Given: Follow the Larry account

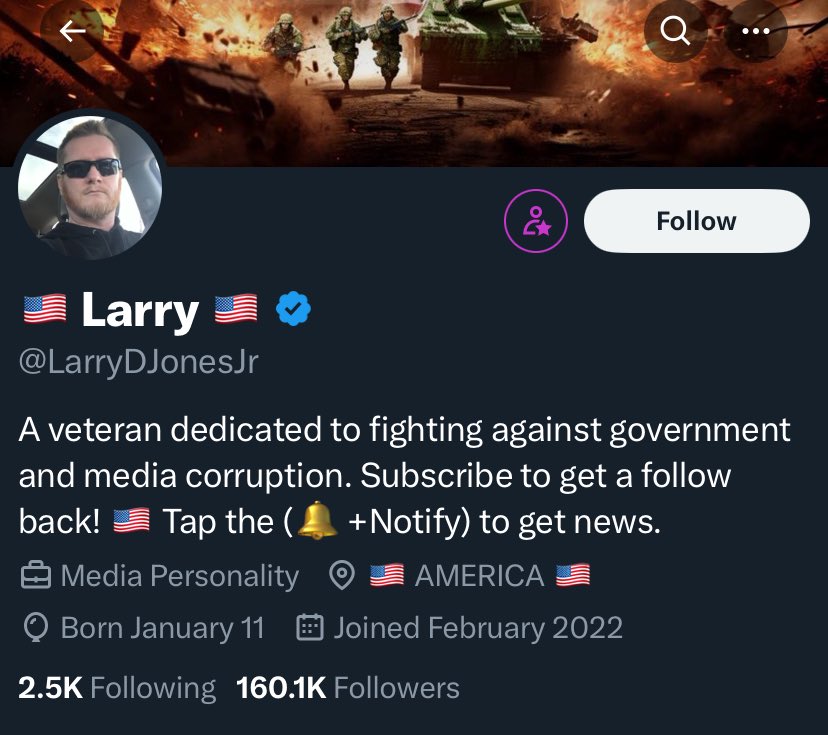Looking at the screenshot, I should pyautogui.click(x=697, y=221).
